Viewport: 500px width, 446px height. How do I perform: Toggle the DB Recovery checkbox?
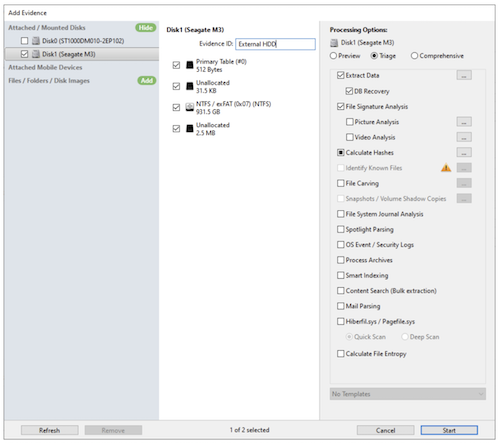tap(349, 91)
